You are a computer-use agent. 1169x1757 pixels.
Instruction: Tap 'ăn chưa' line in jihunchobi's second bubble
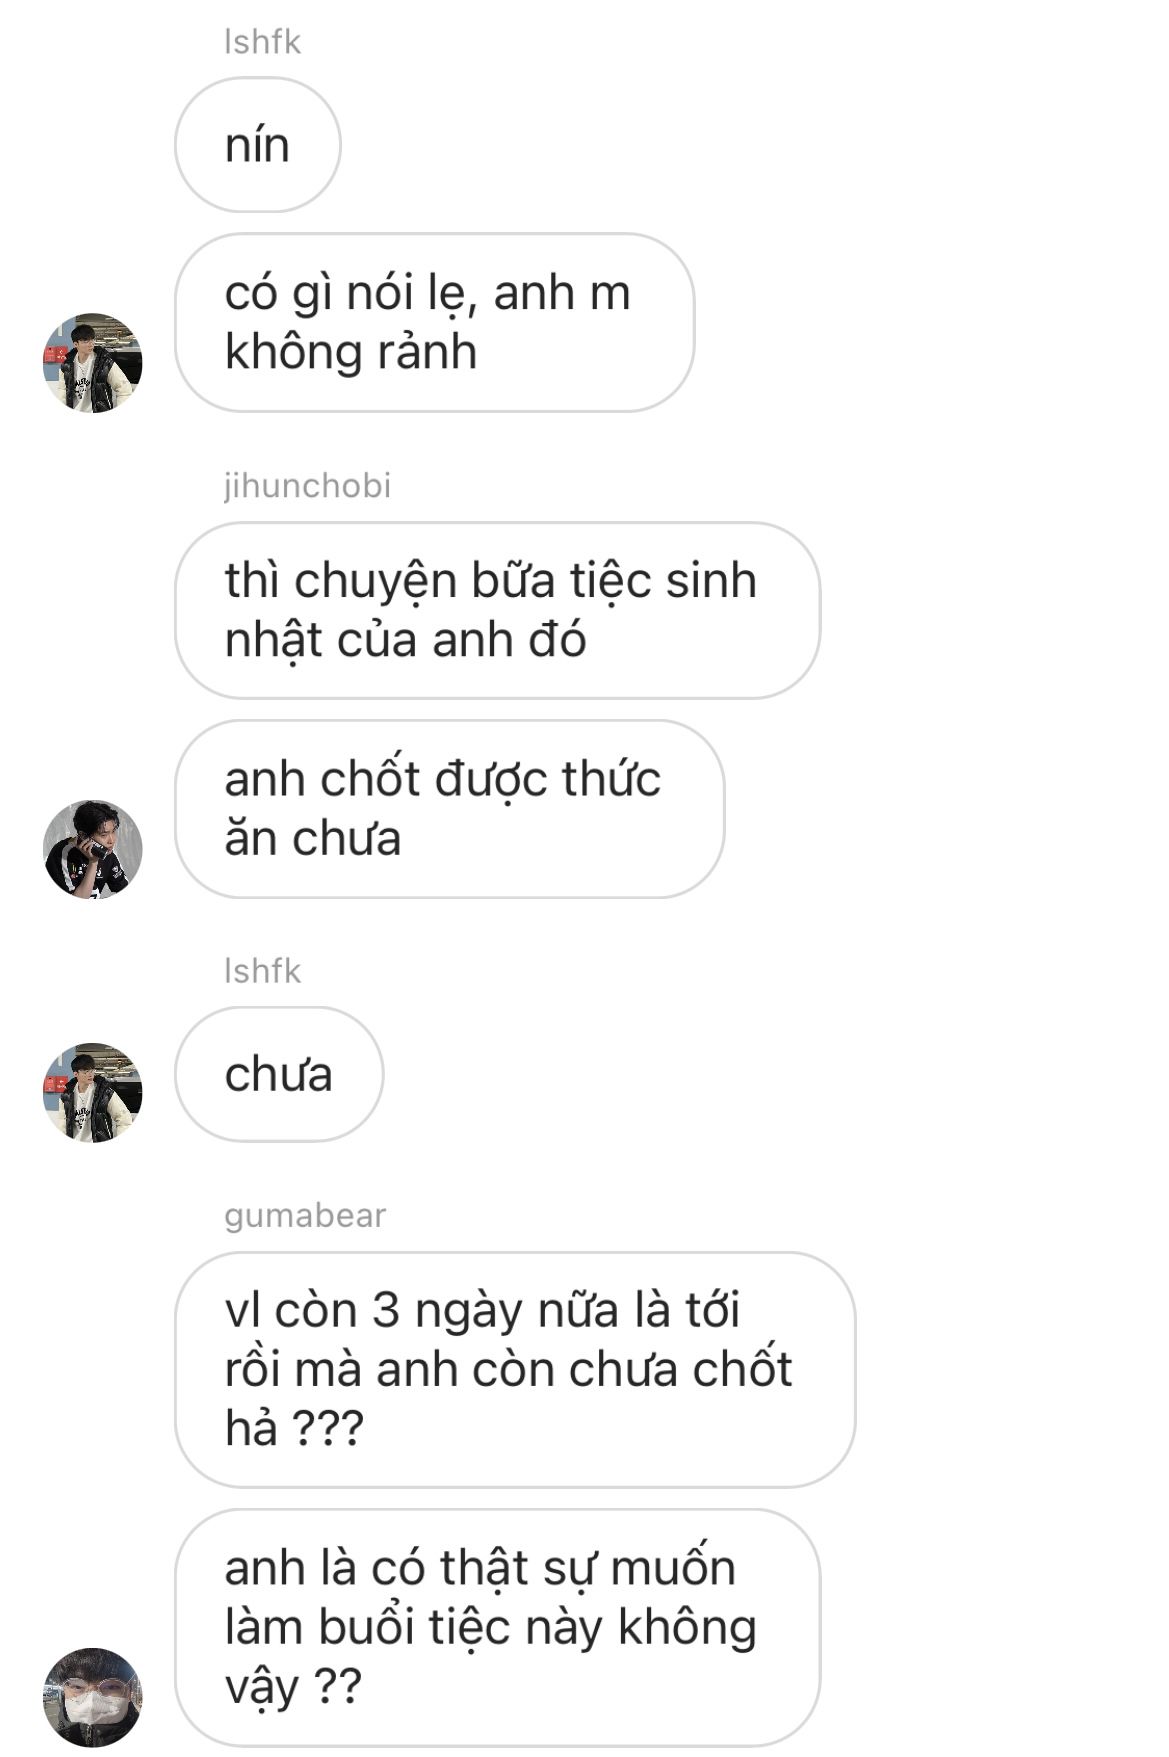click(313, 839)
